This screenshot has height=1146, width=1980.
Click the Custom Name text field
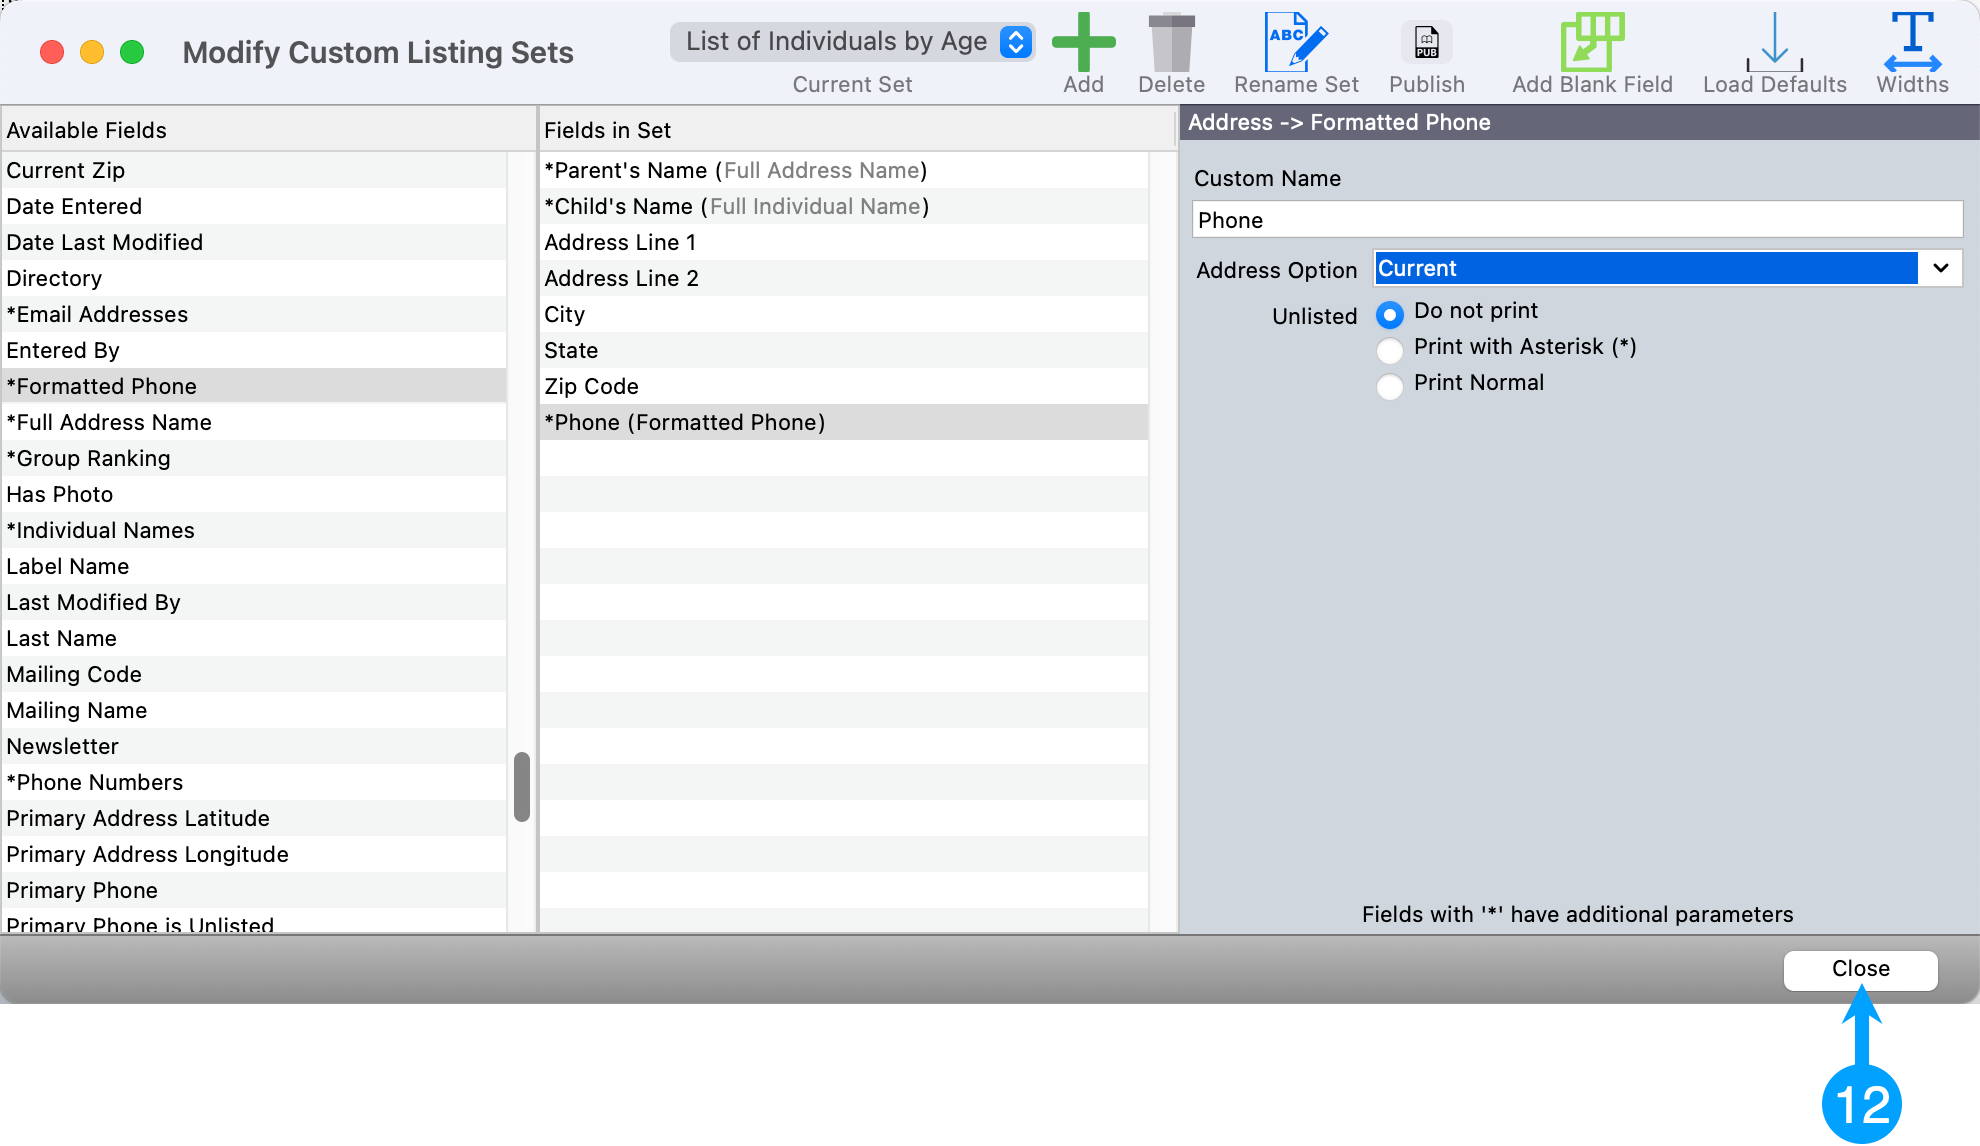pos(1577,220)
